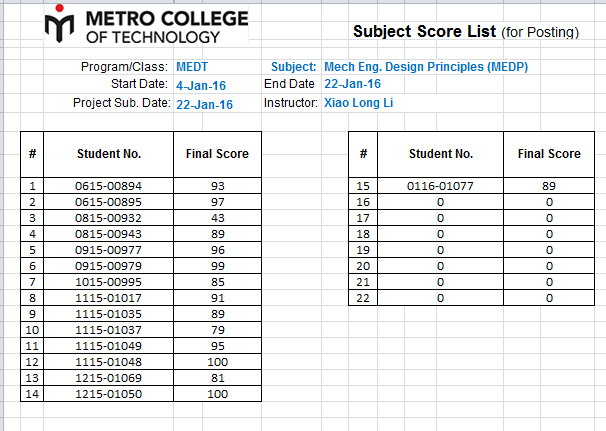Select student number 0615-00895
The image size is (606, 431).
(109, 202)
